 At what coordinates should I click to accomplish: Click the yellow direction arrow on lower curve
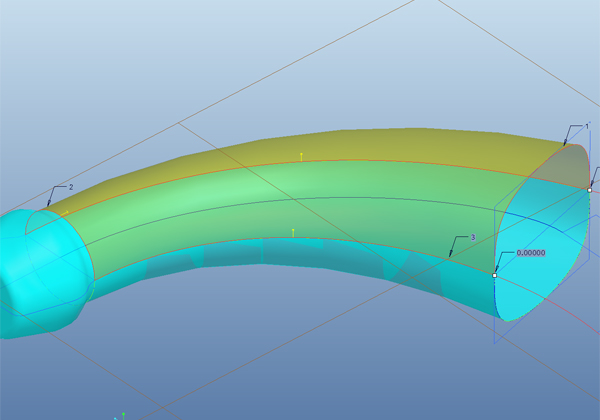pyautogui.click(x=293, y=232)
